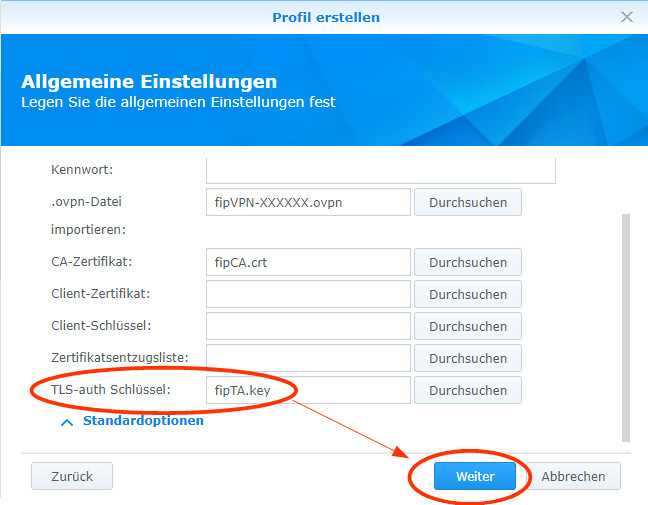Click into the Zertifikatsentzugsliste field
The image size is (648, 505).
308,358
